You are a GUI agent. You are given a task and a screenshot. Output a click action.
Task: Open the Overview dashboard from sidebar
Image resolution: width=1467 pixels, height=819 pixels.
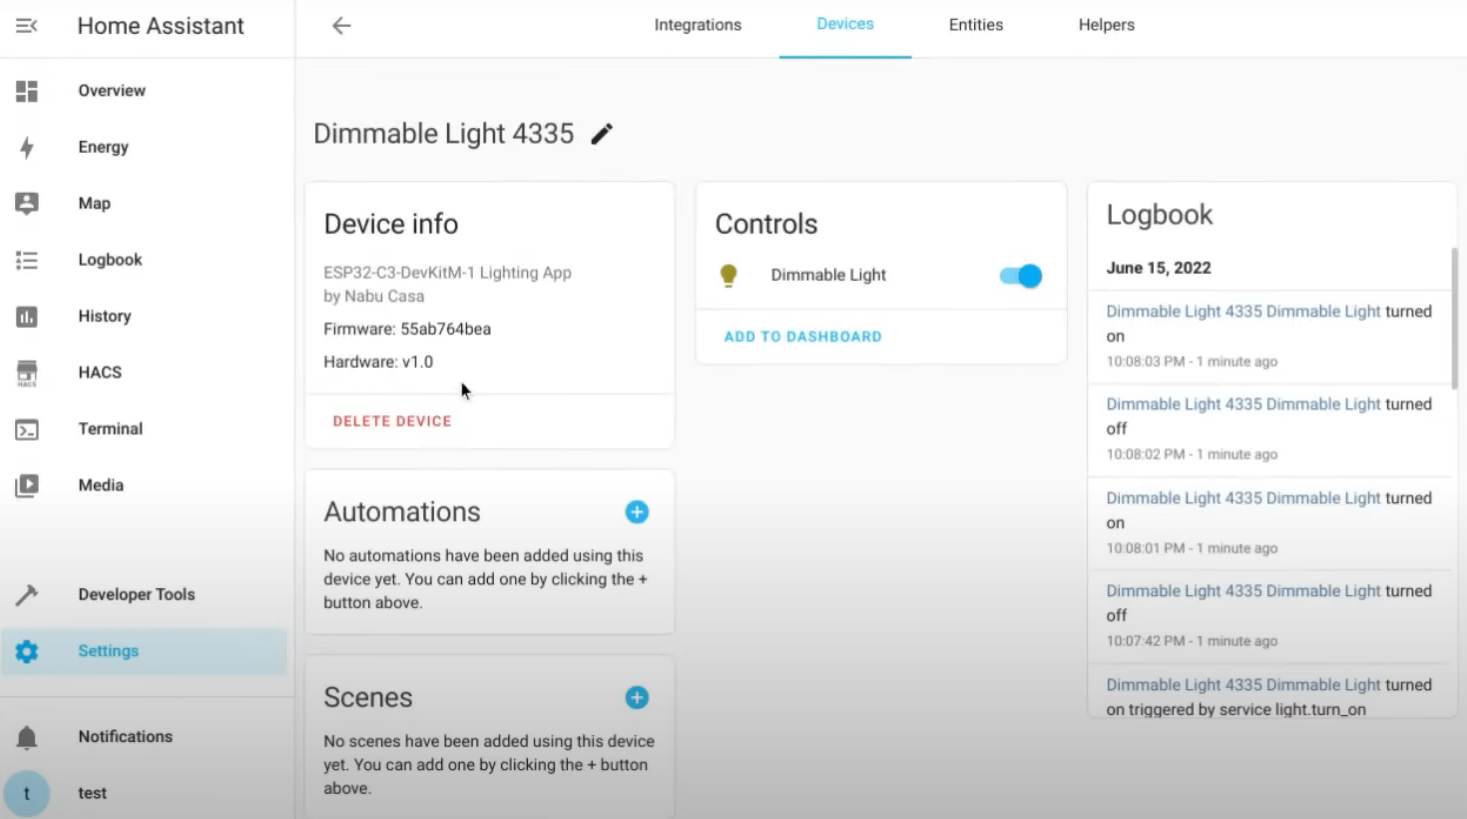point(27,90)
